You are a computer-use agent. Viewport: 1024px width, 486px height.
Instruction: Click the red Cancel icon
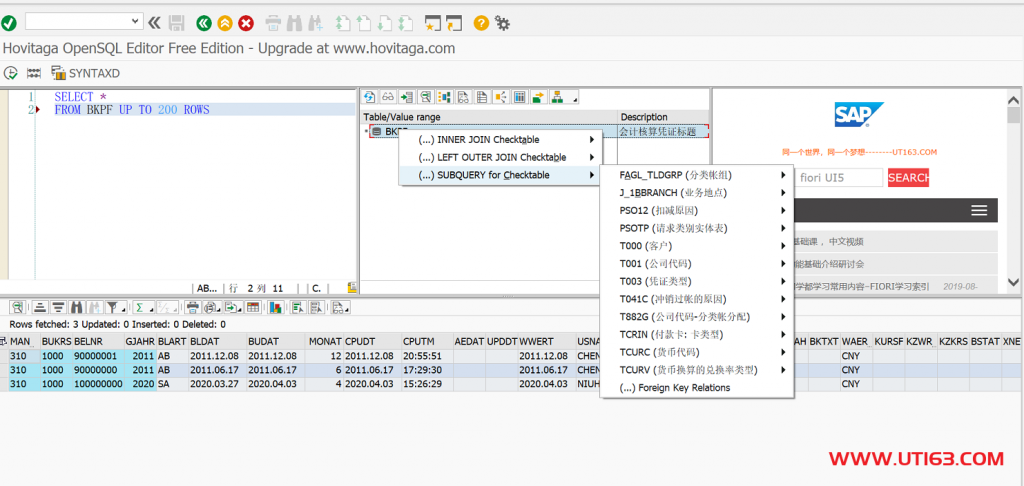click(x=246, y=24)
